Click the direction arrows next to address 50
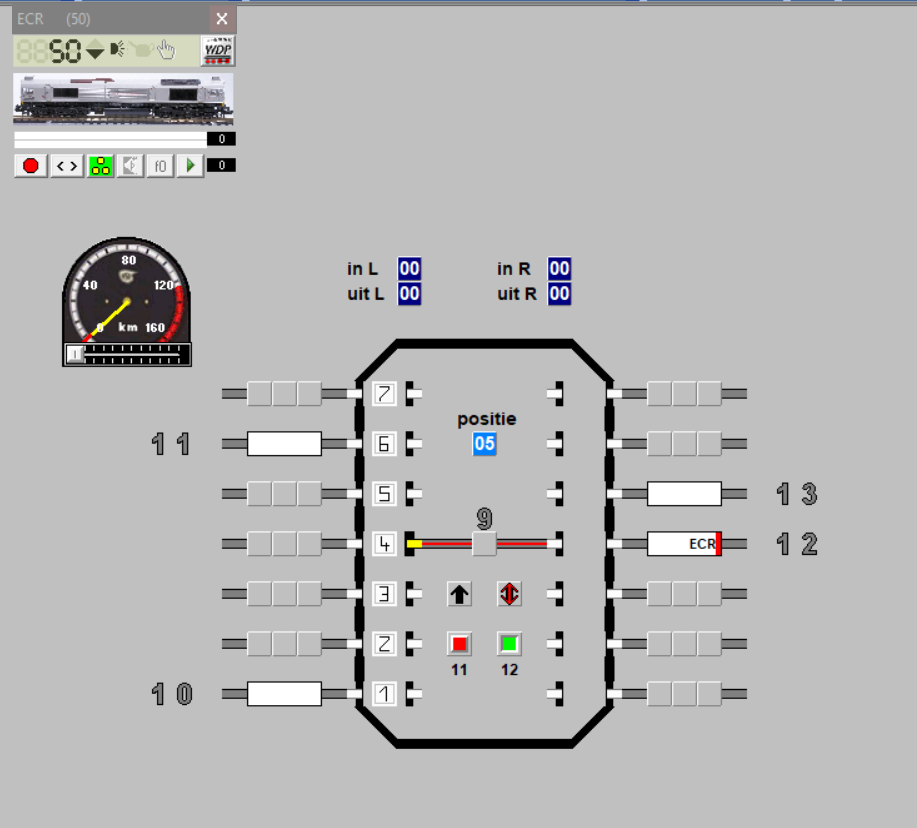Screen dimensions: 917x828 tap(95, 50)
